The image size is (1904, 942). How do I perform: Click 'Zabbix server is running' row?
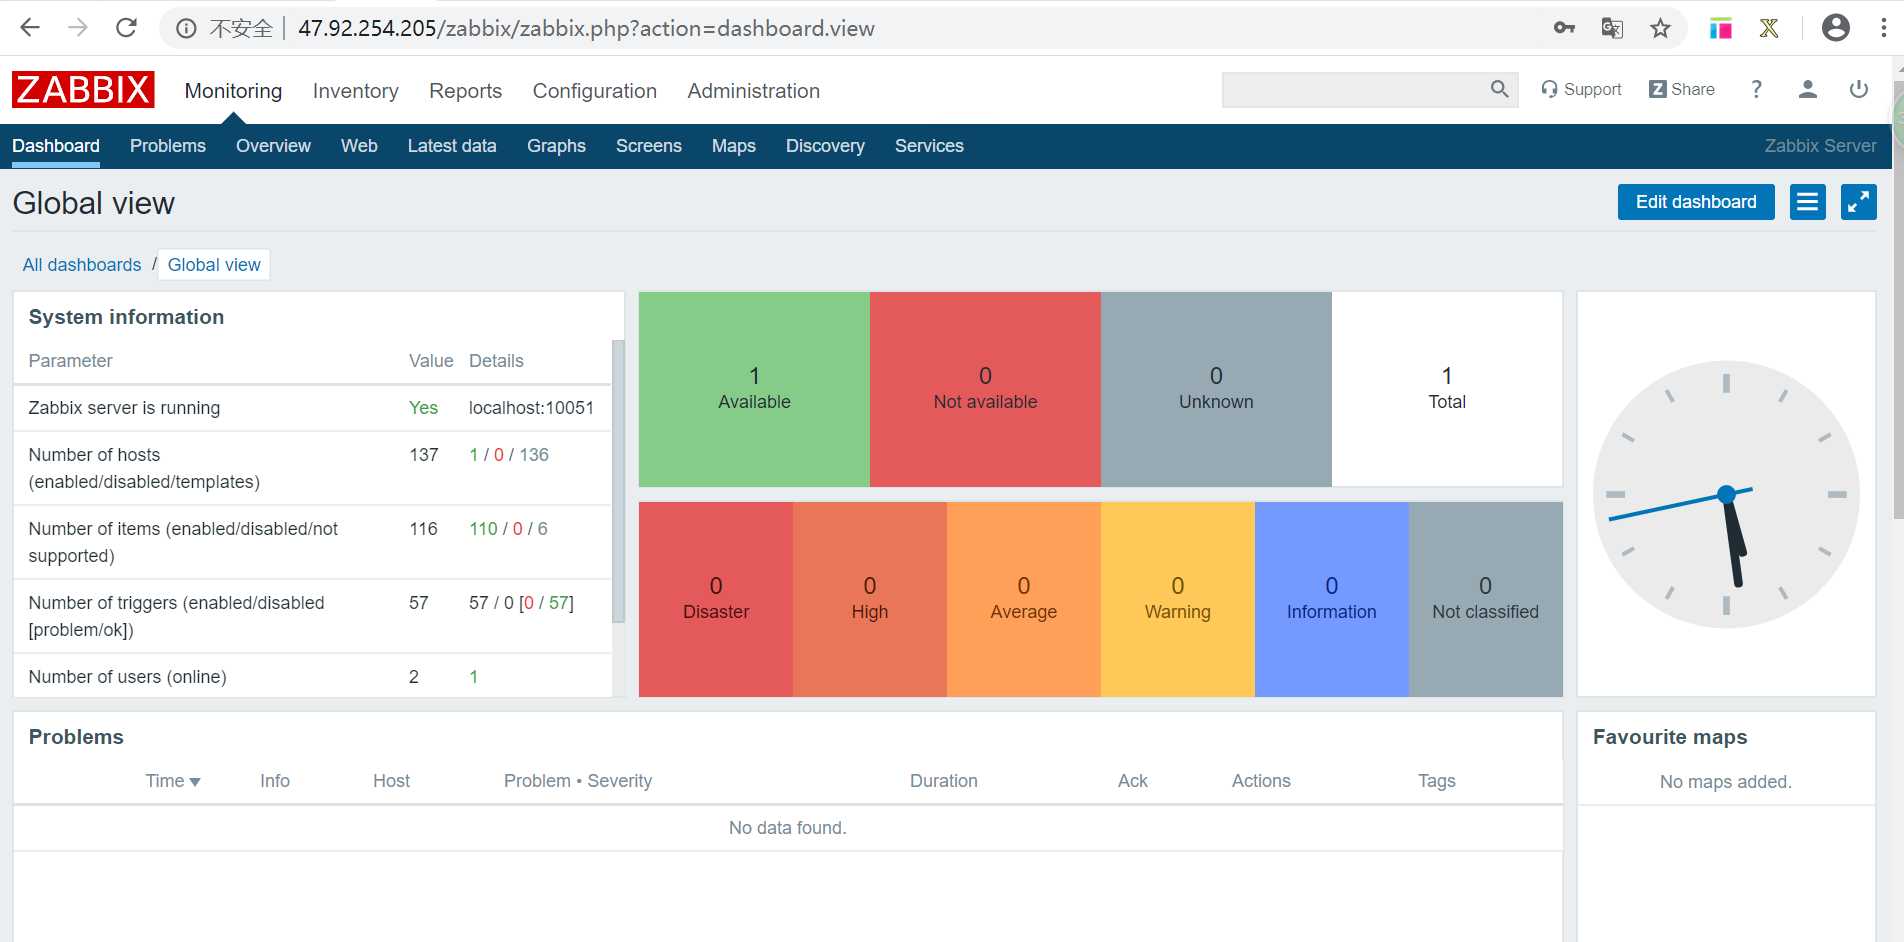[x=312, y=408]
